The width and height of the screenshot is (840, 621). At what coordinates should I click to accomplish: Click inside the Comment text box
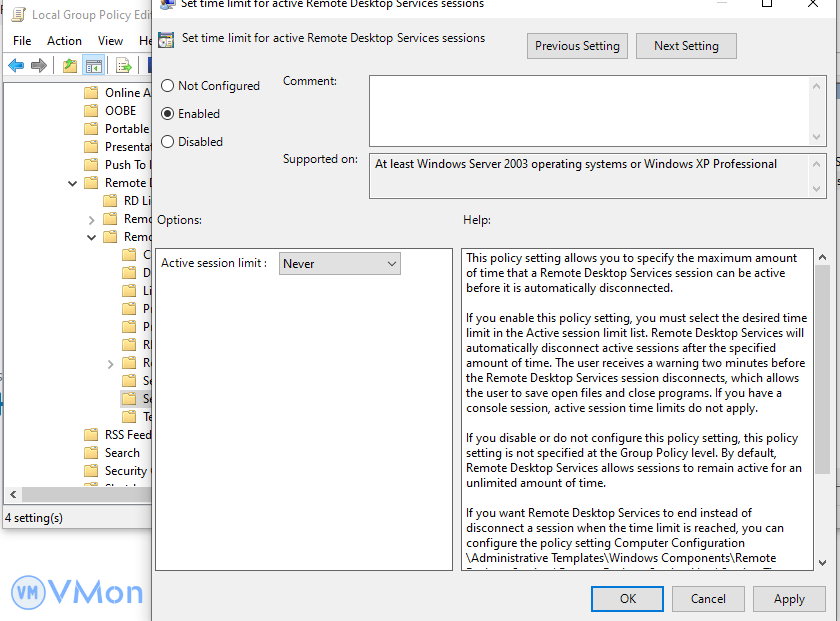(x=588, y=111)
